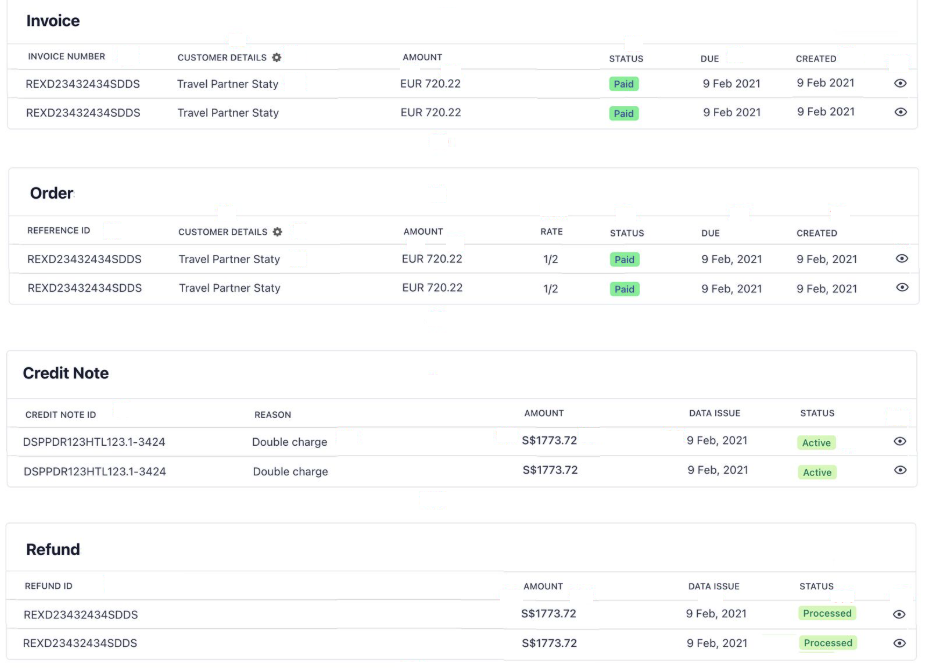View details of the second Order row via eye icon
Image resolution: width=928 pixels, height=670 pixels.
click(x=901, y=287)
